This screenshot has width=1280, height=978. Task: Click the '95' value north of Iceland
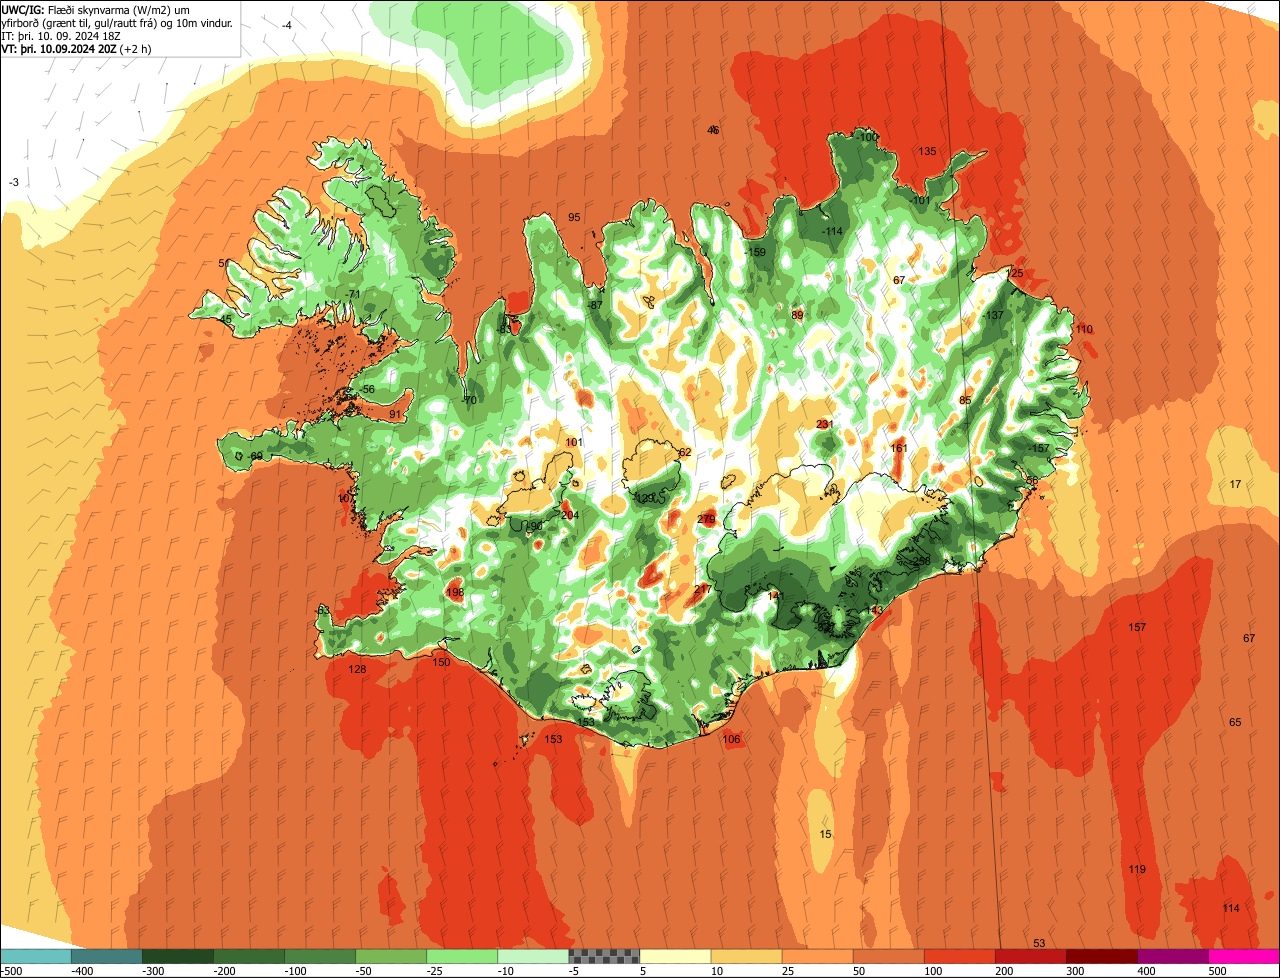coord(574,217)
